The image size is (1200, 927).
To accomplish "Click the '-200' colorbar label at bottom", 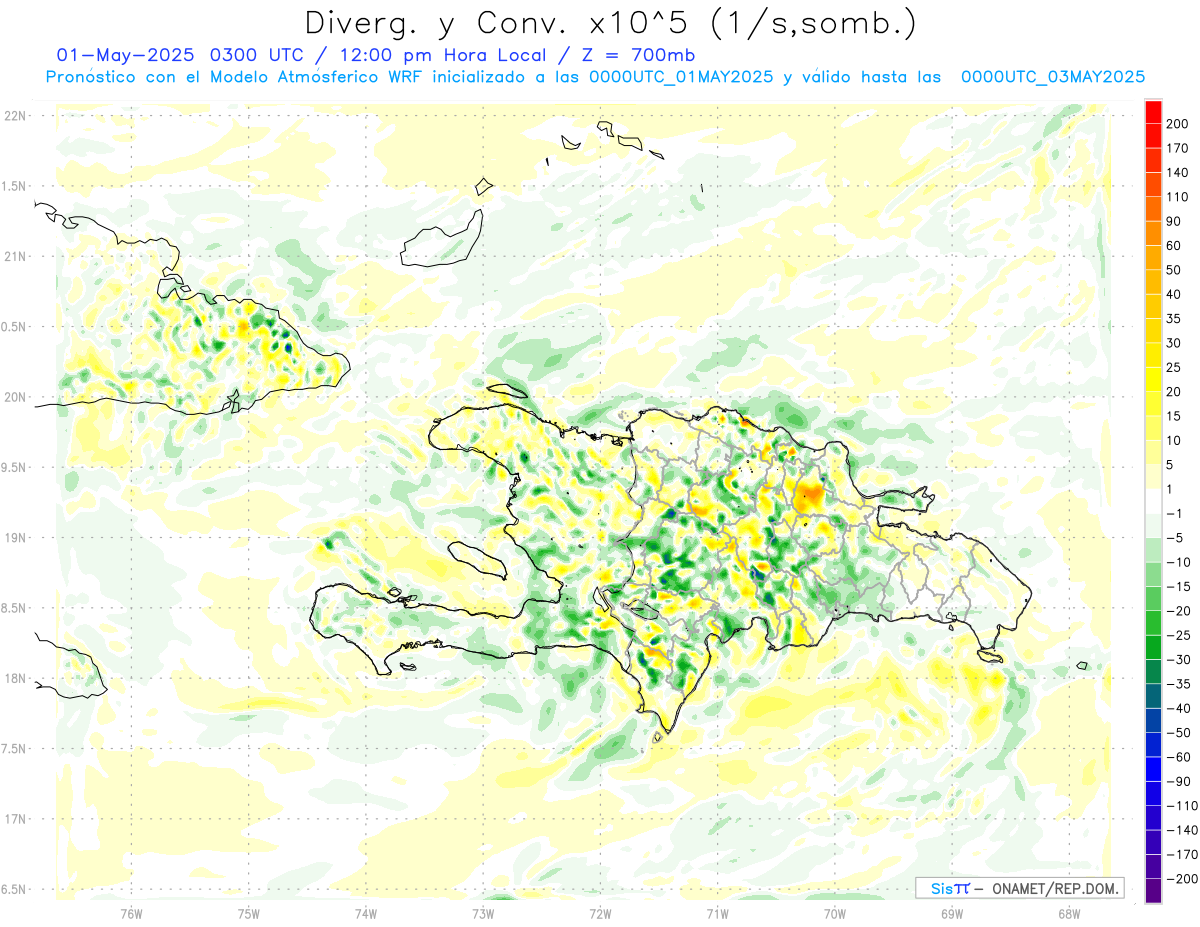I will pyautogui.click(x=1183, y=878).
